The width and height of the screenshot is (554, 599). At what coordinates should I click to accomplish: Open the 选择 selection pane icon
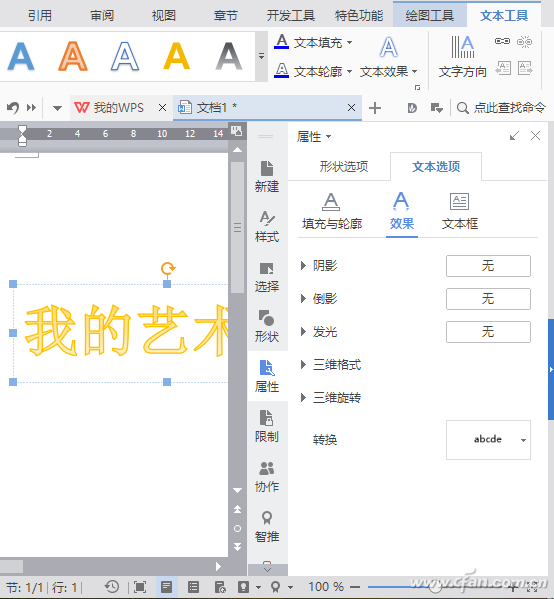[267, 277]
